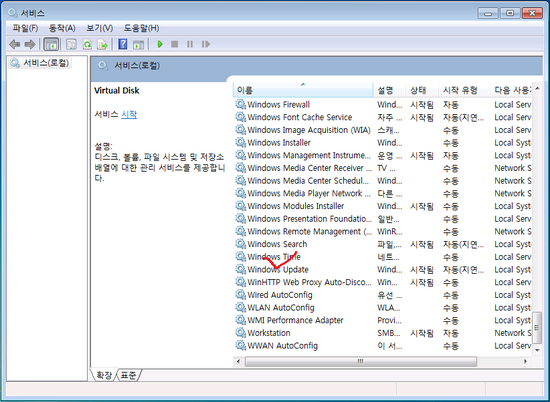Click the Restart Service icon
This screenshot has height=402, width=550.
(206, 44)
